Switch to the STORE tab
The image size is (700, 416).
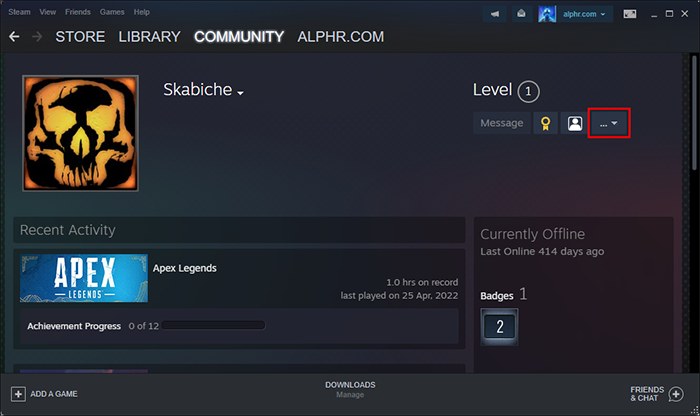coord(80,37)
